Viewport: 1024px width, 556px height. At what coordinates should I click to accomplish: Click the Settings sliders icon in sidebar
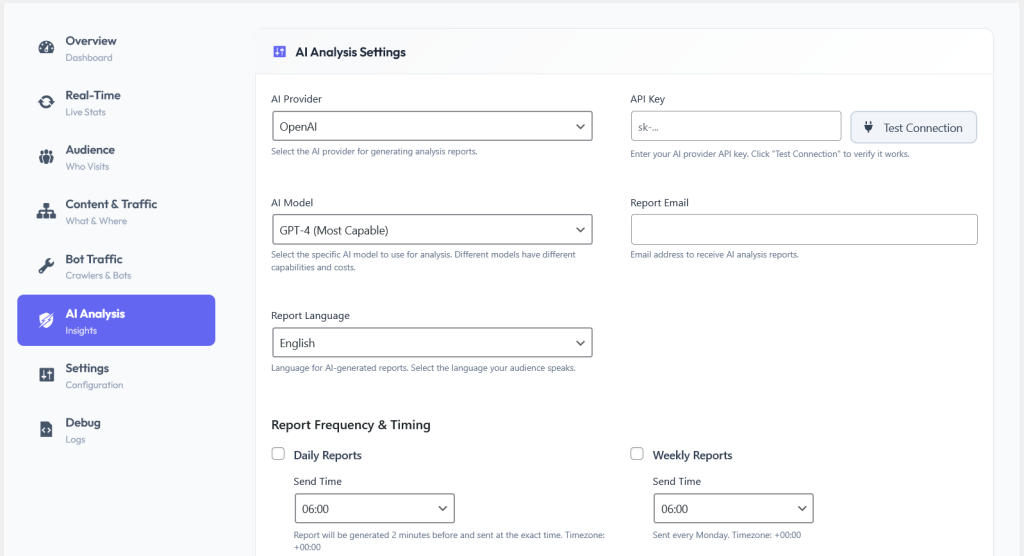46,374
